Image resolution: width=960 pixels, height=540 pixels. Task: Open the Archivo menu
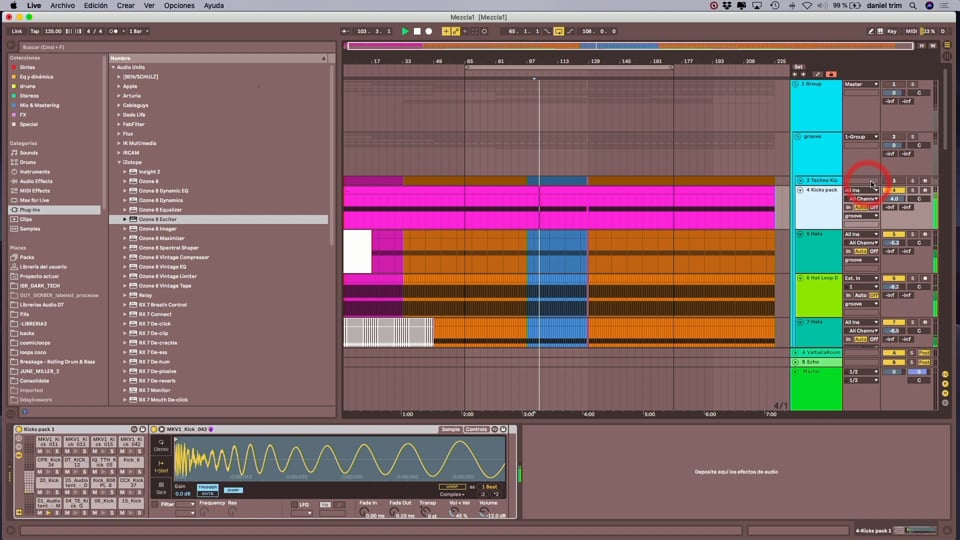pos(62,6)
